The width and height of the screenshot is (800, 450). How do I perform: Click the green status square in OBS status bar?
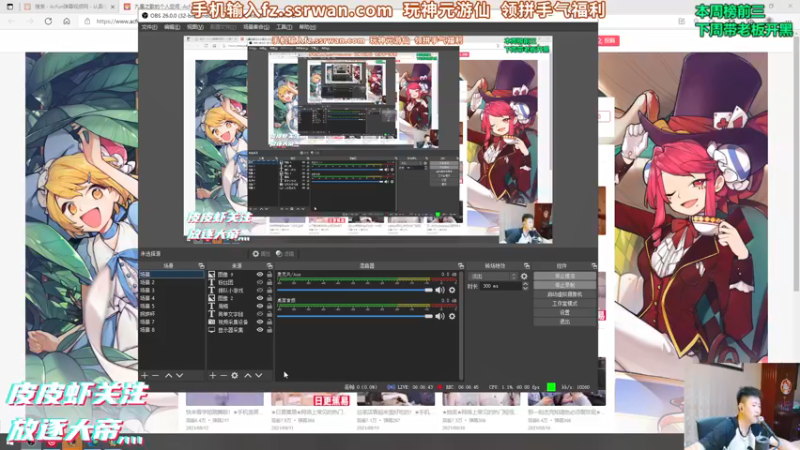551,387
